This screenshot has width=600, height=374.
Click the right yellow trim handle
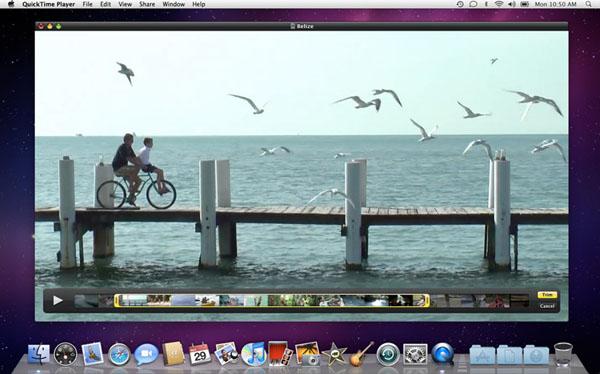[x=427, y=301]
